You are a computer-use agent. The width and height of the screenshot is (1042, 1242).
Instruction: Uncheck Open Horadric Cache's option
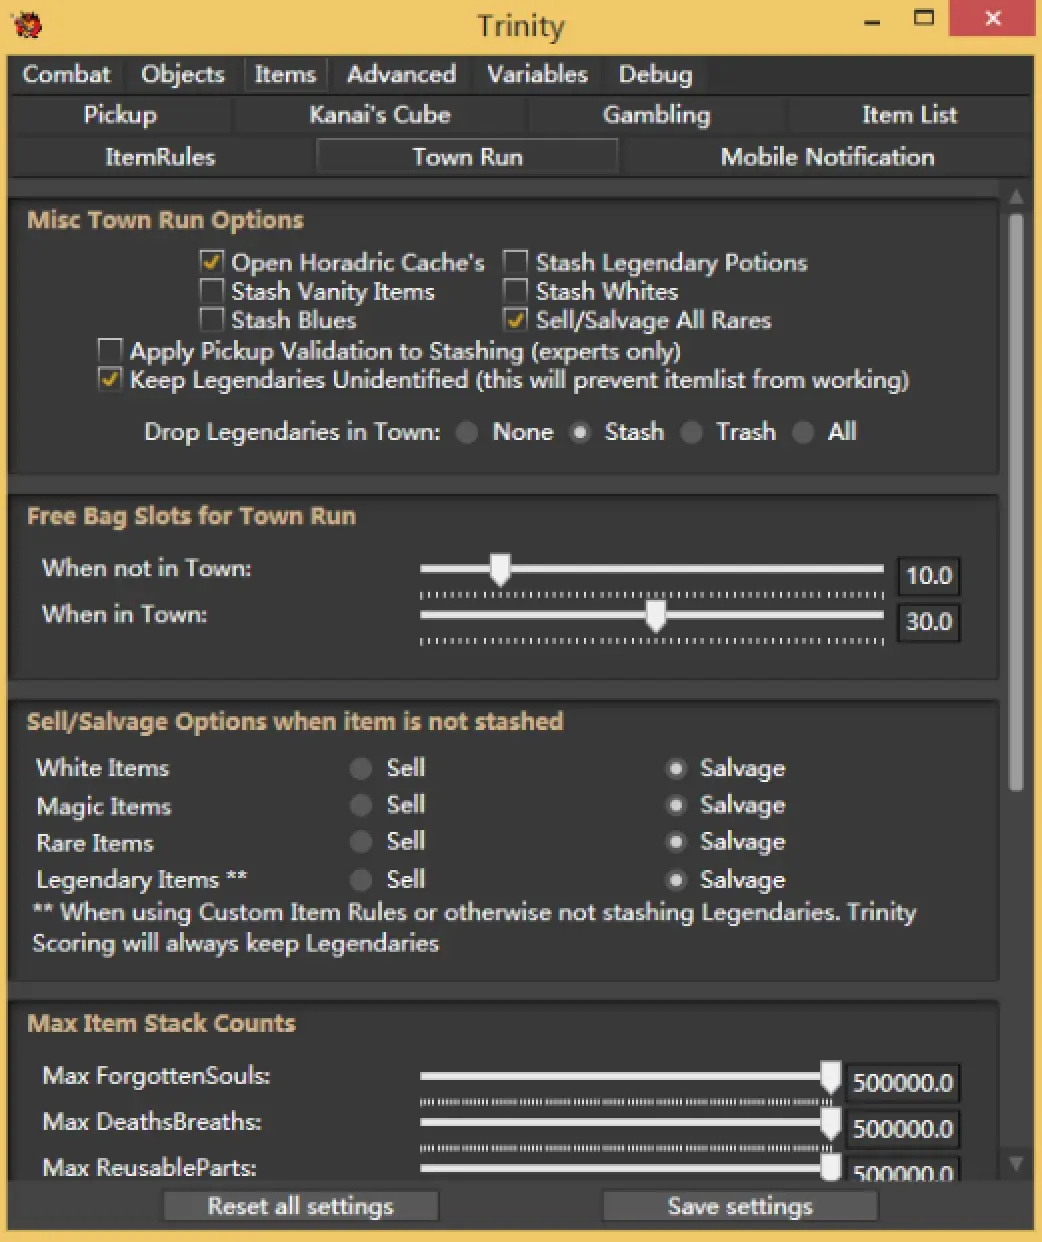click(x=212, y=263)
